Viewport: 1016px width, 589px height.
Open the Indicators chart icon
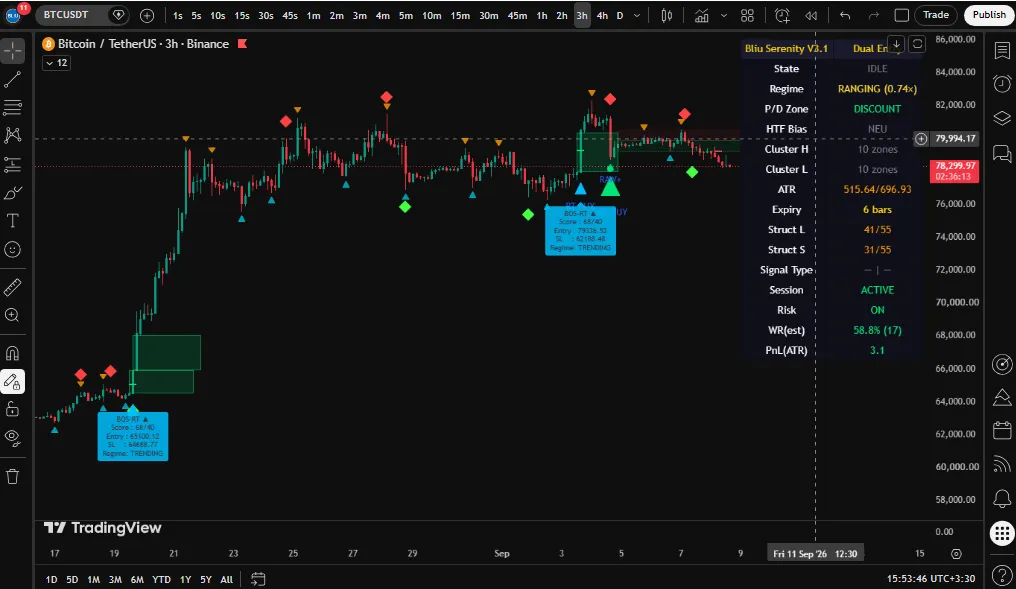702,15
